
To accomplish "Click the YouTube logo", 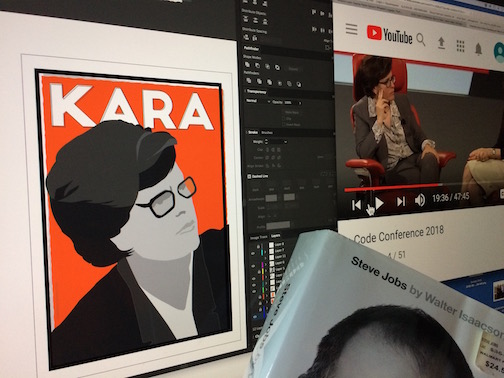I will pyautogui.click(x=389, y=35).
